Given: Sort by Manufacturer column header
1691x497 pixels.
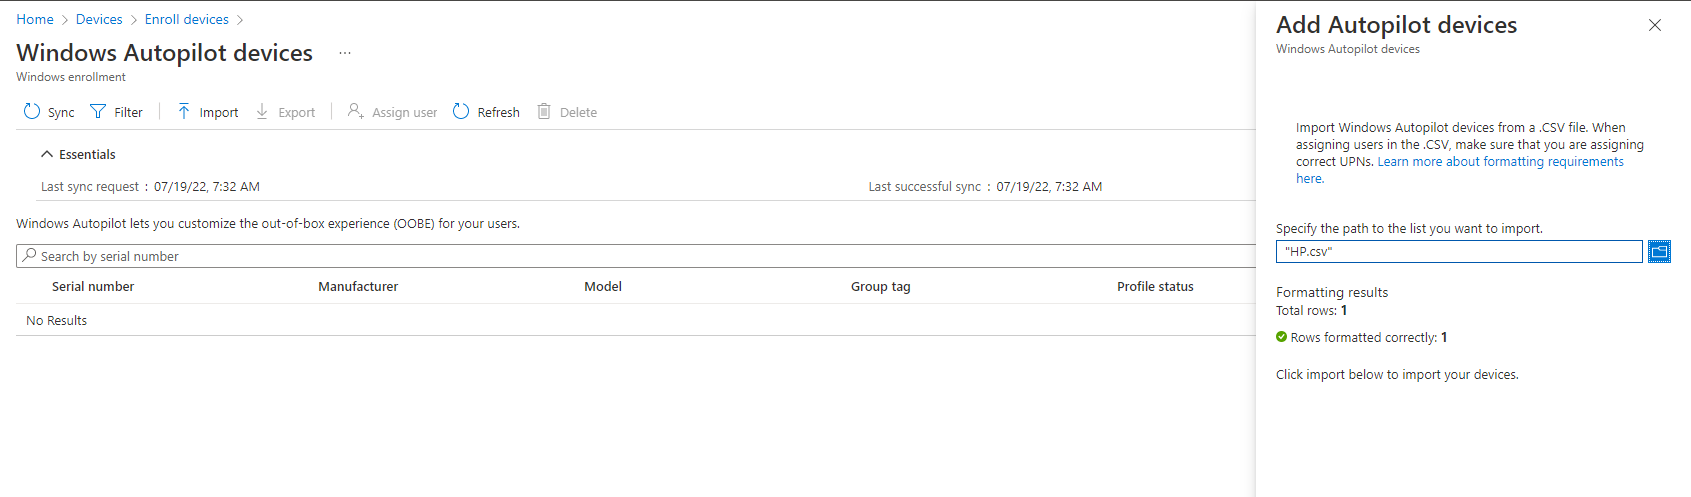Looking at the screenshot, I should 358,286.
